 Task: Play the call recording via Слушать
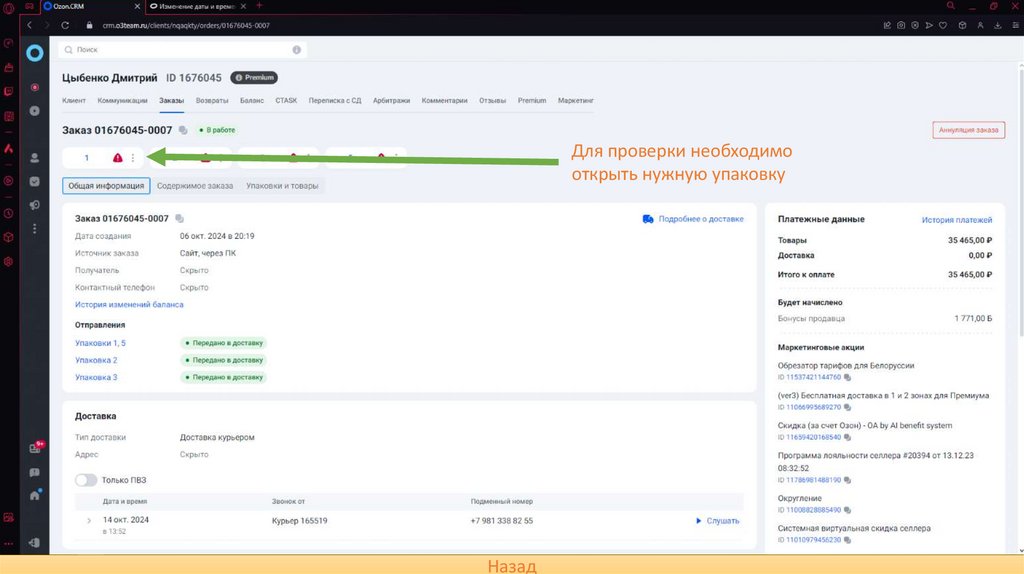717,521
